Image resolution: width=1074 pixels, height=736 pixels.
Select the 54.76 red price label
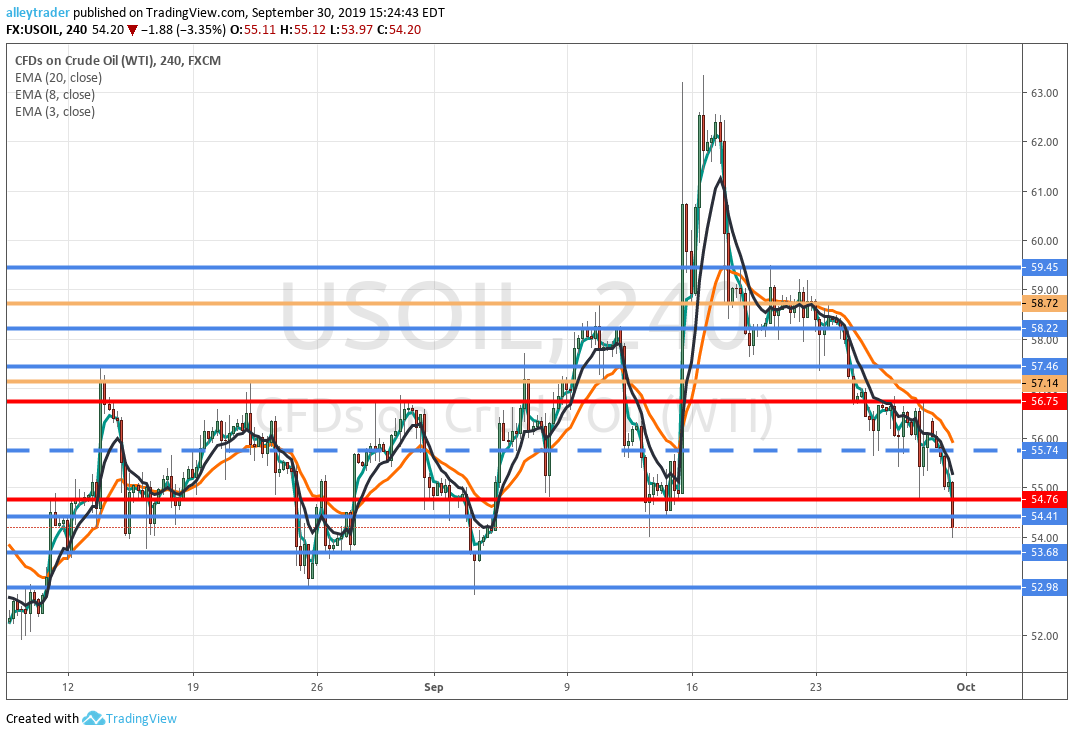tap(1044, 499)
